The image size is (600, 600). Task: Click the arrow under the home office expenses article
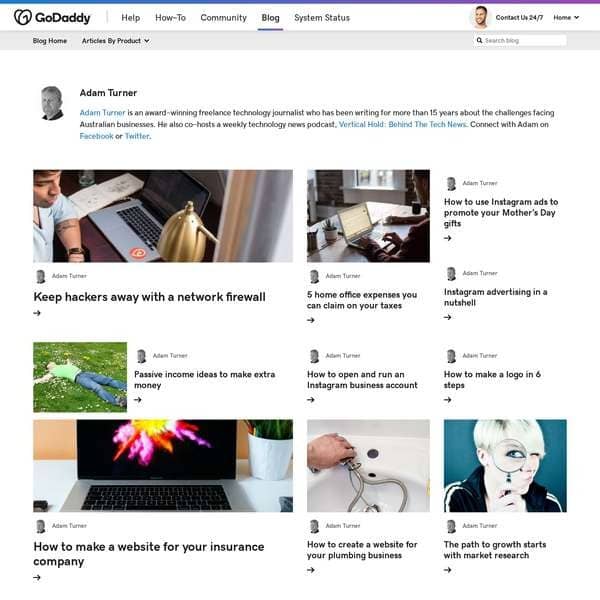point(311,320)
